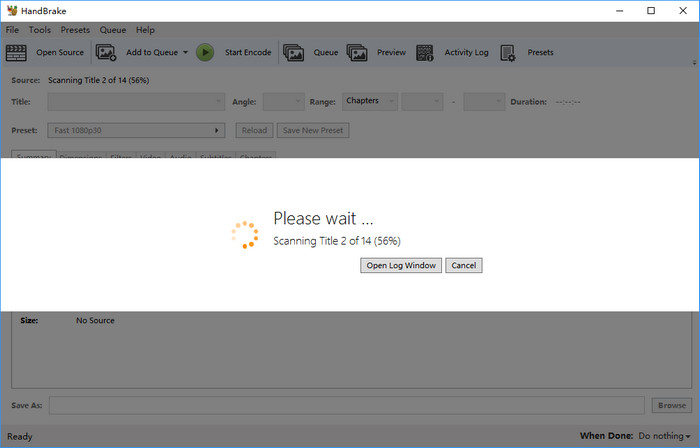Image resolution: width=700 pixels, height=448 pixels.
Task: Click the 'No Source' size value
Action: pos(95,320)
